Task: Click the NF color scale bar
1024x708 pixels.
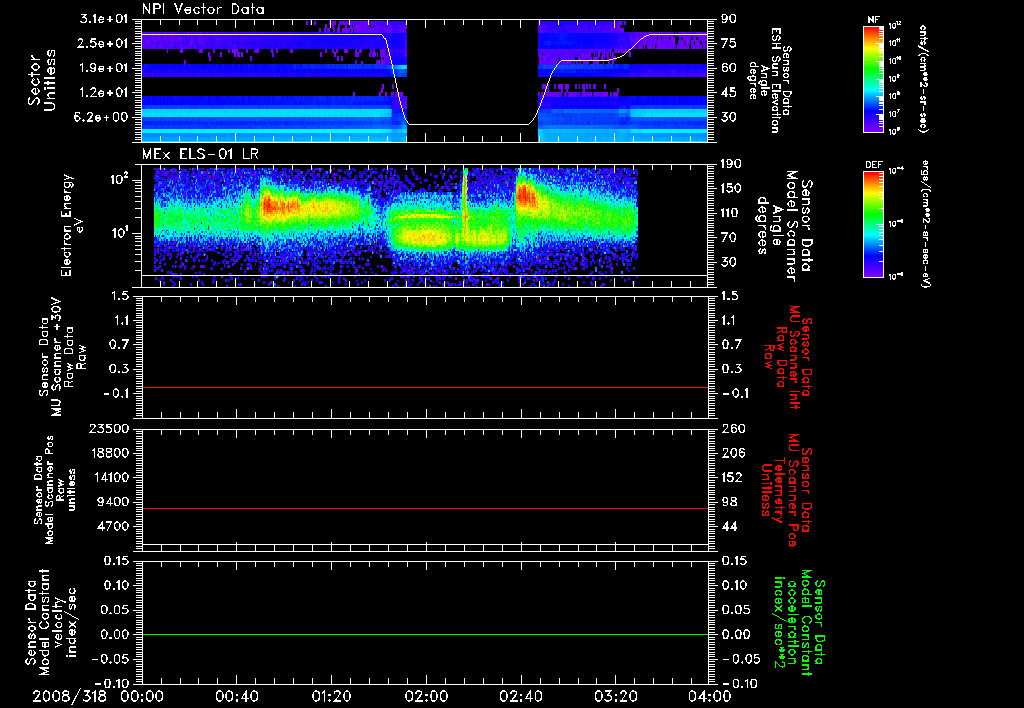Action: click(874, 78)
